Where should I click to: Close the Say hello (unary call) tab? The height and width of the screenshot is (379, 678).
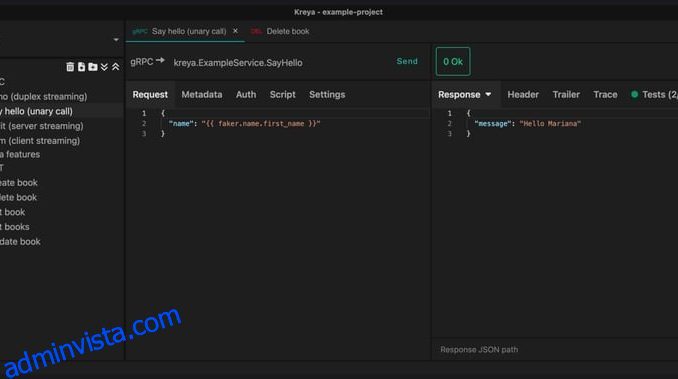[x=235, y=31]
